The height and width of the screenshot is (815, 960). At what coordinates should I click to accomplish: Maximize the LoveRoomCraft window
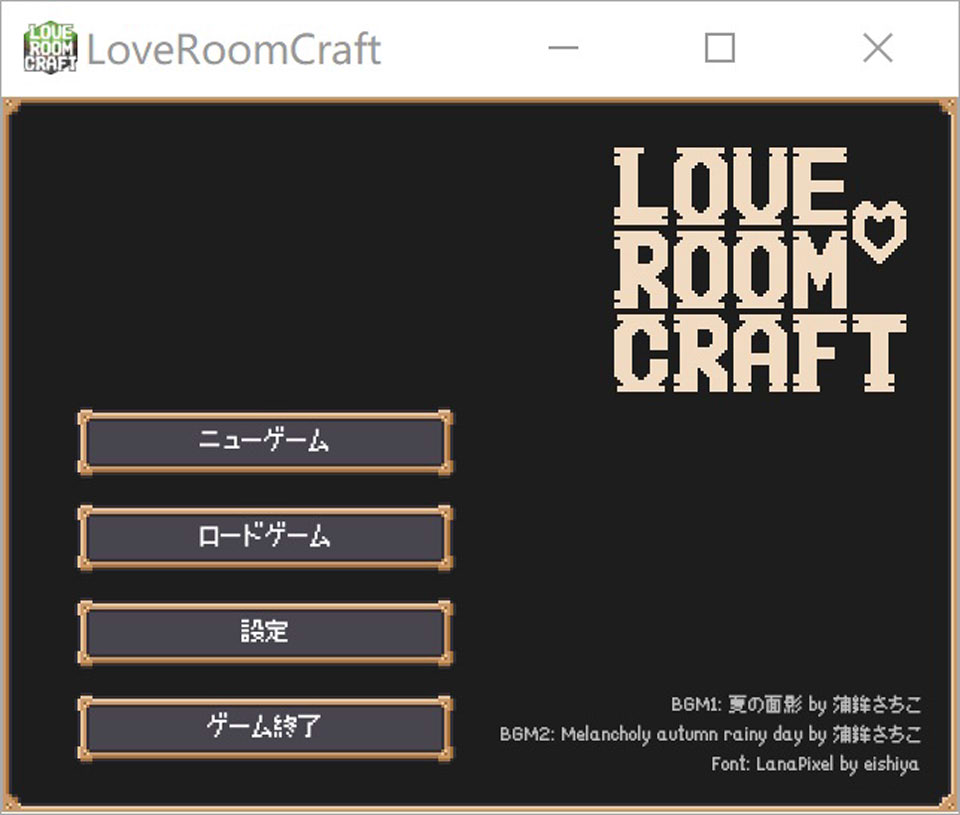point(720,48)
